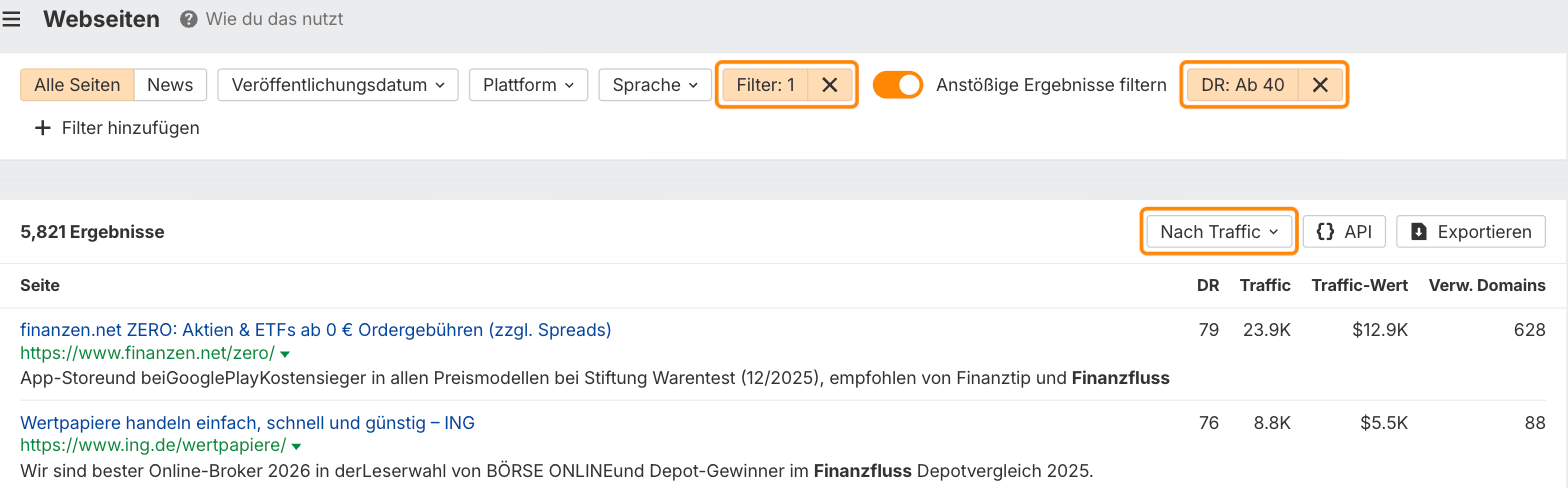Click the 628 referring domains value
1568x488 pixels.
coord(1530,330)
